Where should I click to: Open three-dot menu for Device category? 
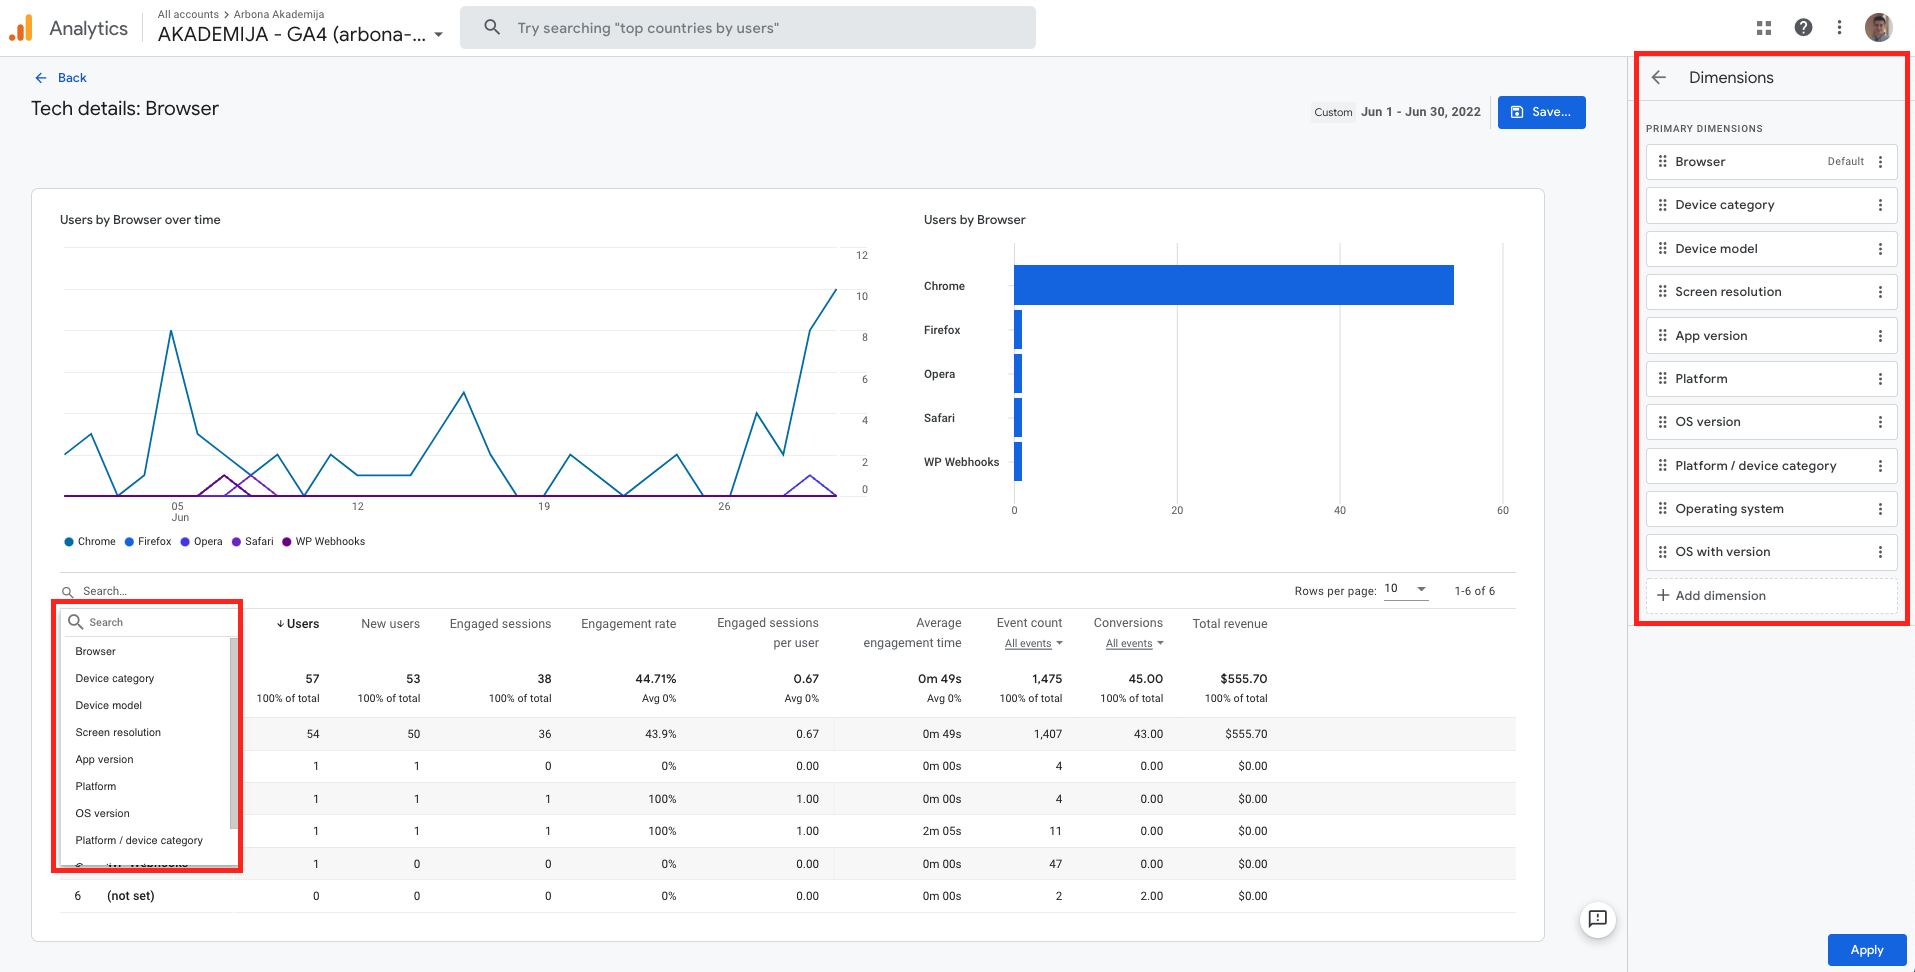click(1880, 205)
